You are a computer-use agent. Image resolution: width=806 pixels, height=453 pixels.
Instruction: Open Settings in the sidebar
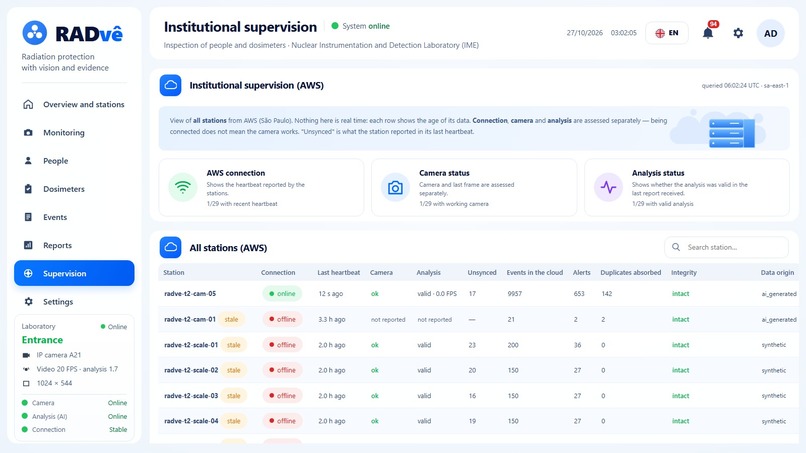pyautogui.click(x=74, y=302)
